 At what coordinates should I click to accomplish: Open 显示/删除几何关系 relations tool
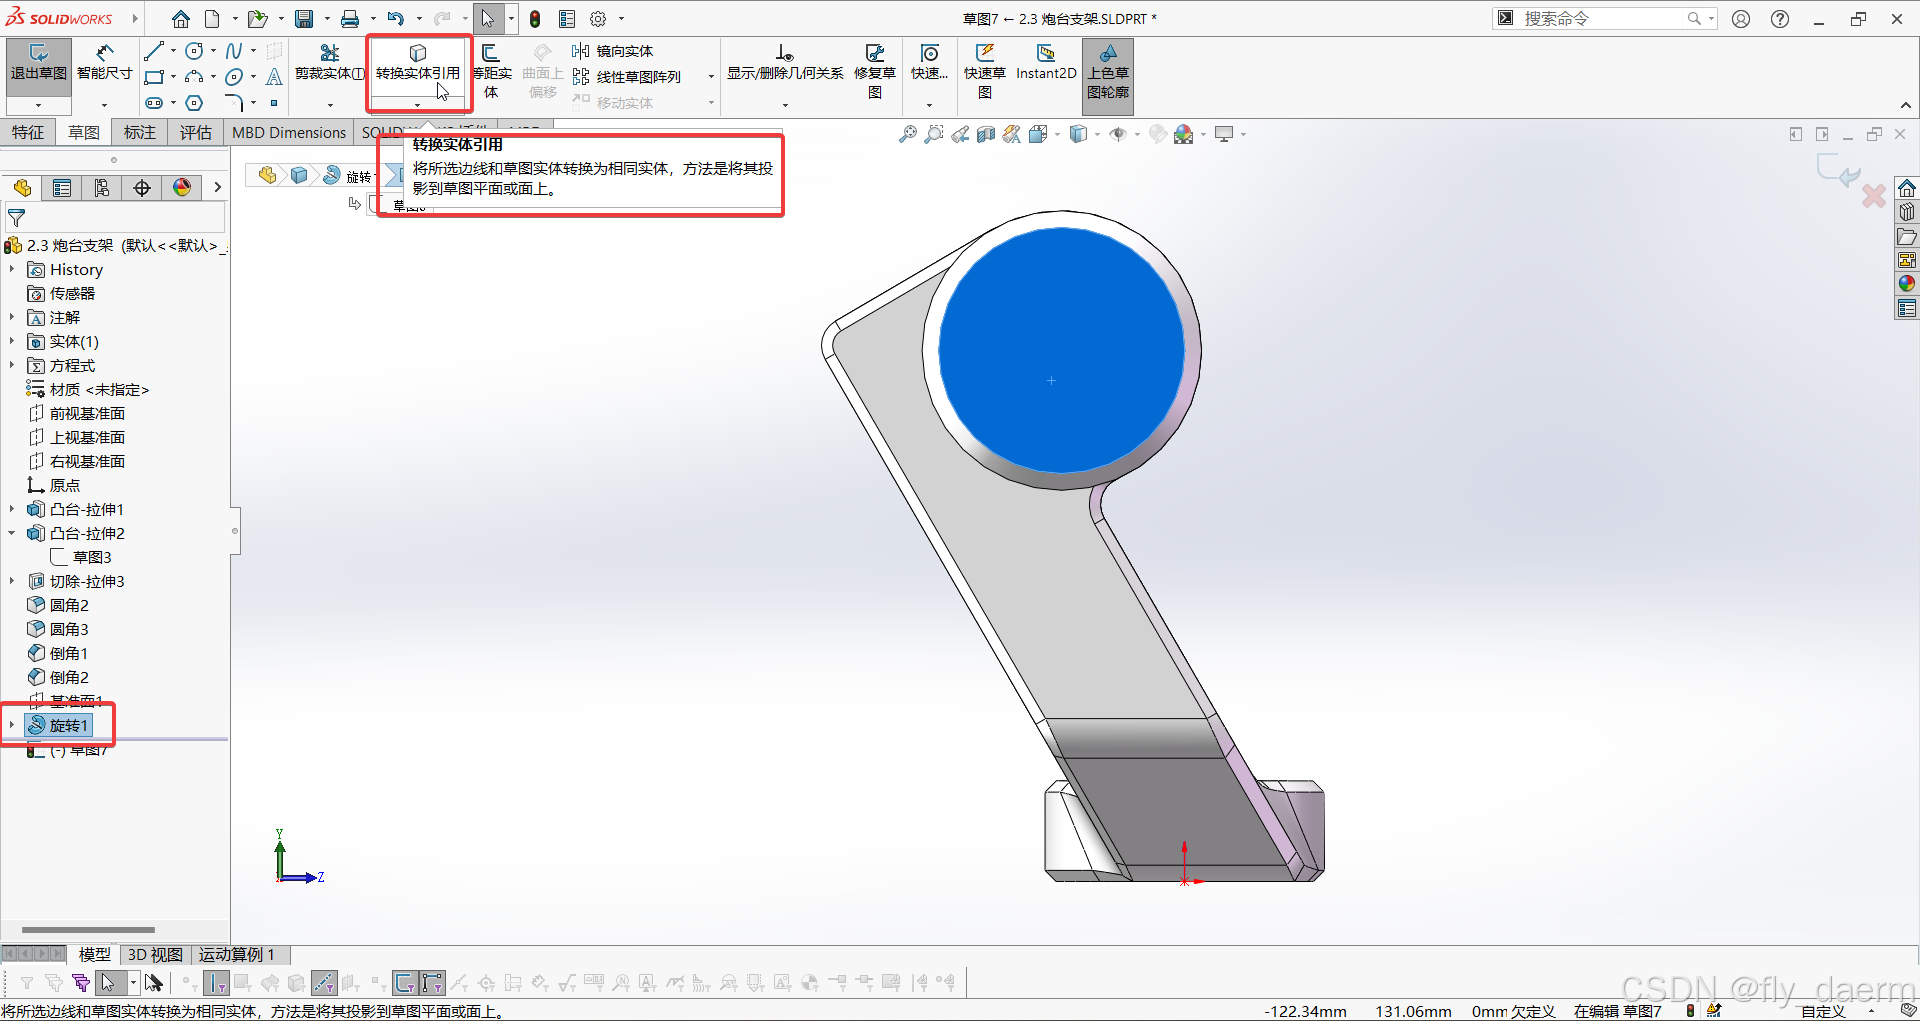point(785,62)
